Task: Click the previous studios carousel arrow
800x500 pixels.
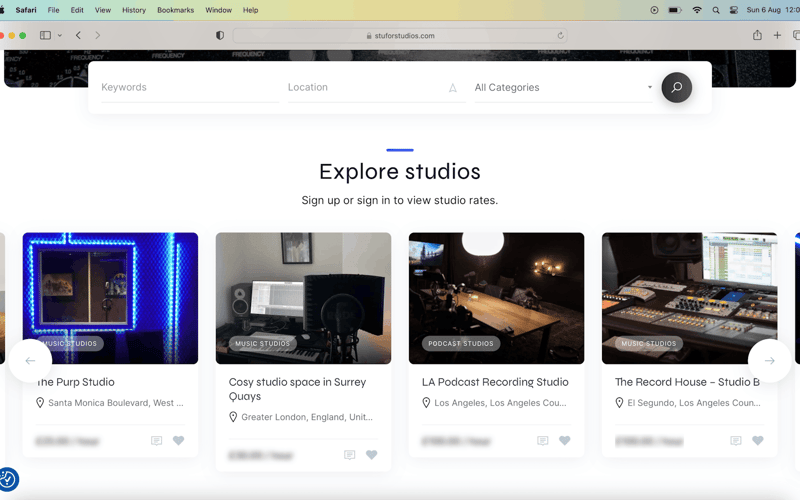Action: [x=30, y=361]
